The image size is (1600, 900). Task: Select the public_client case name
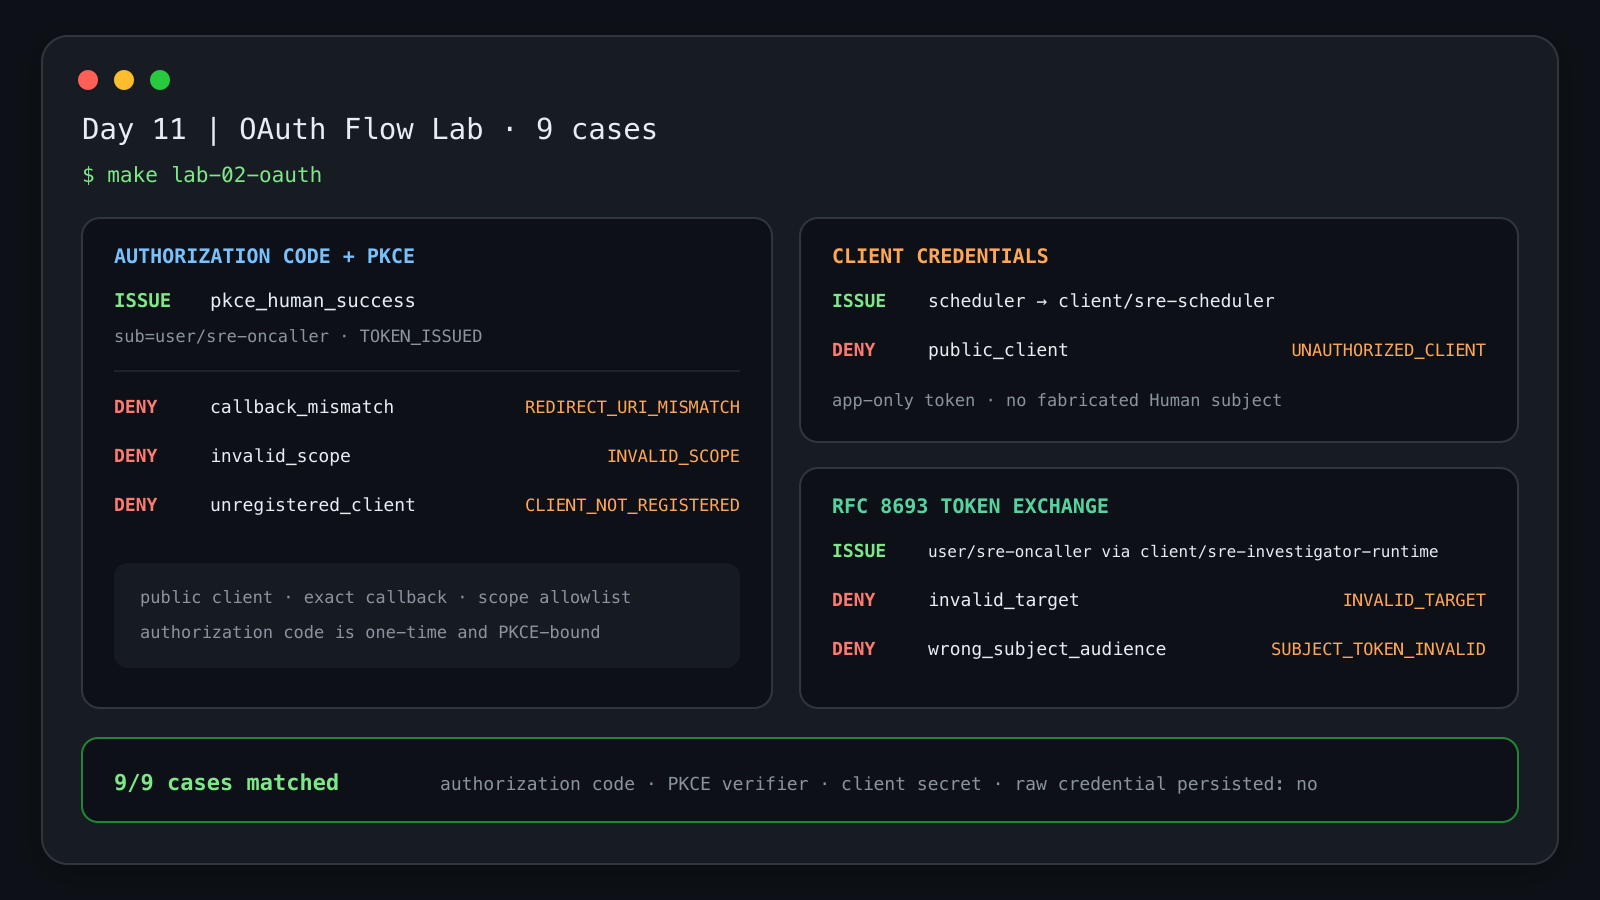pos(998,350)
